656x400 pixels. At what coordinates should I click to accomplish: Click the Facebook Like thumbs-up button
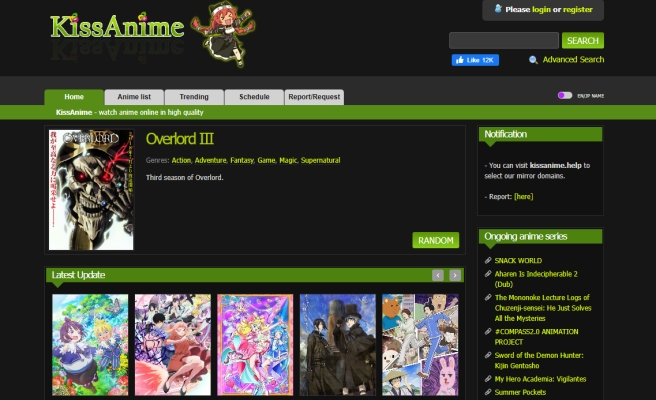(475, 60)
